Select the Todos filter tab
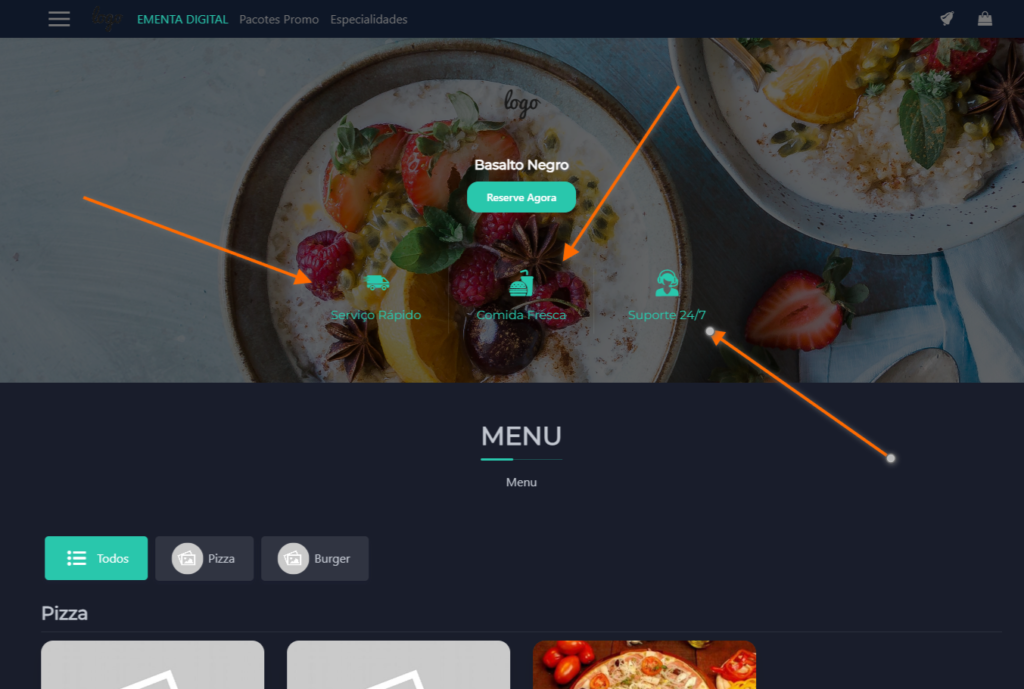The height and width of the screenshot is (689, 1024). coord(96,558)
